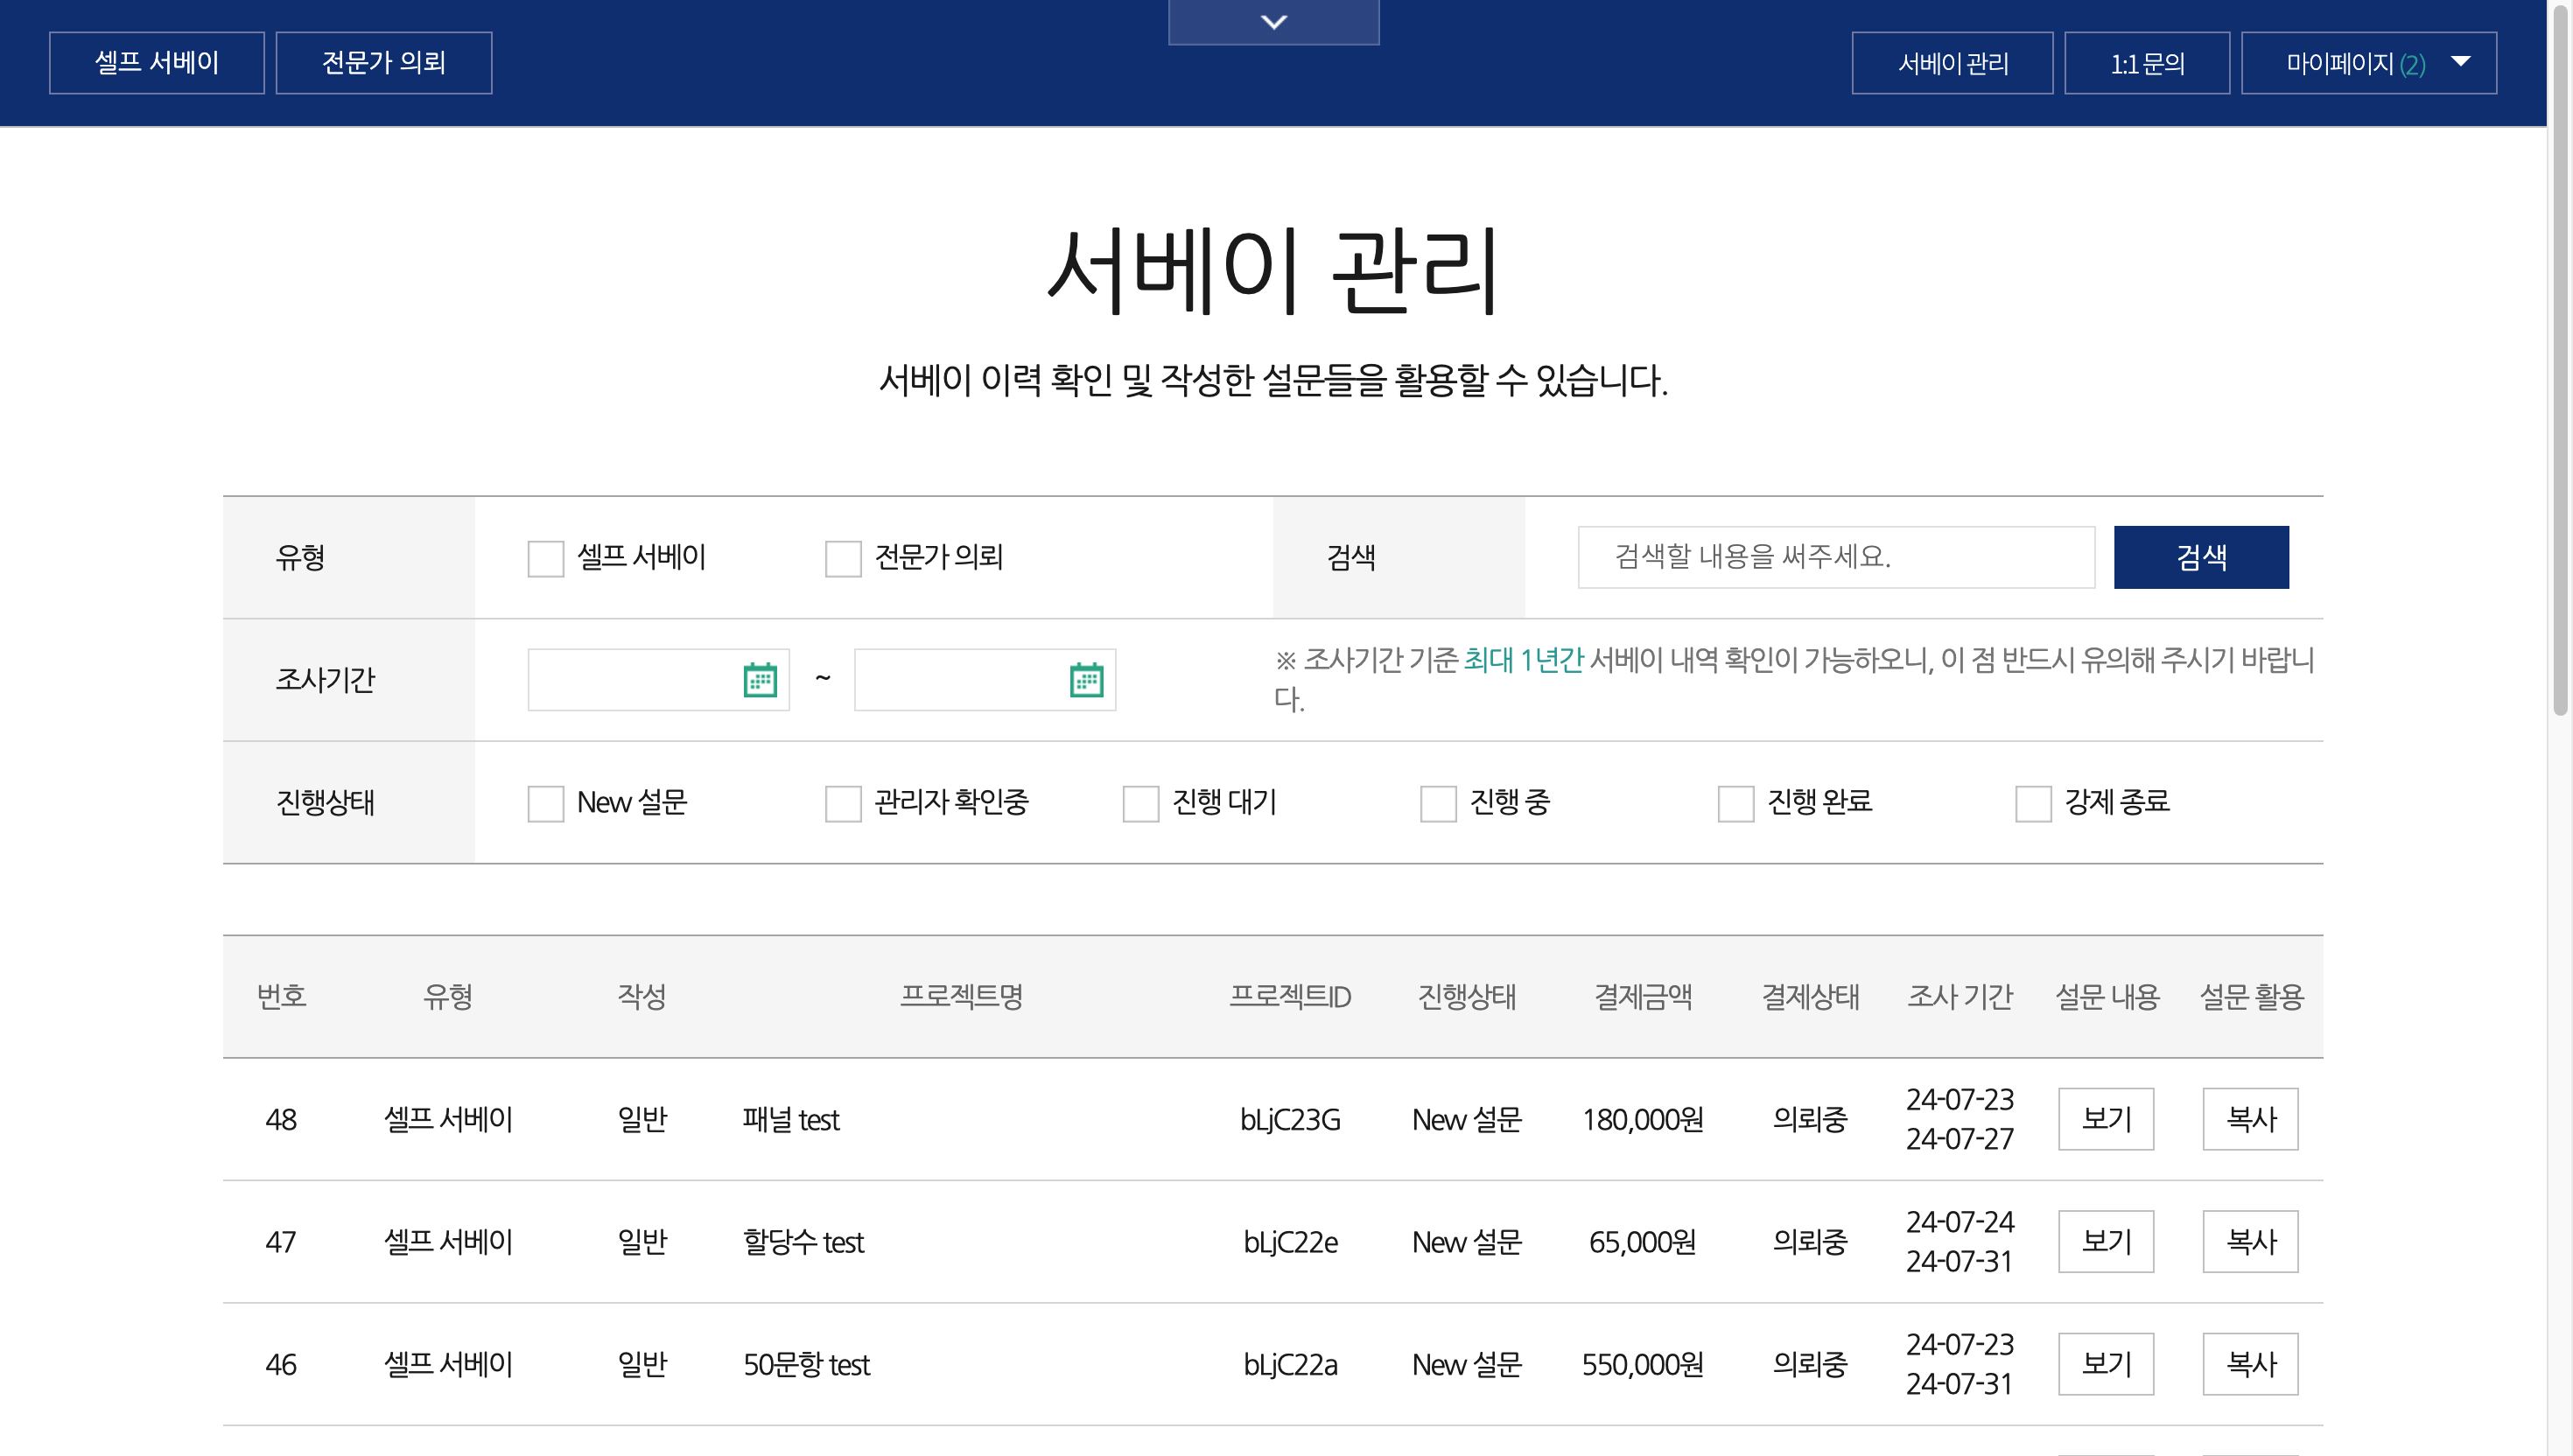The width and height of the screenshot is (2573, 1456).
Task: Select the 강제 종료 status checkbox
Action: (x=2033, y=803)
